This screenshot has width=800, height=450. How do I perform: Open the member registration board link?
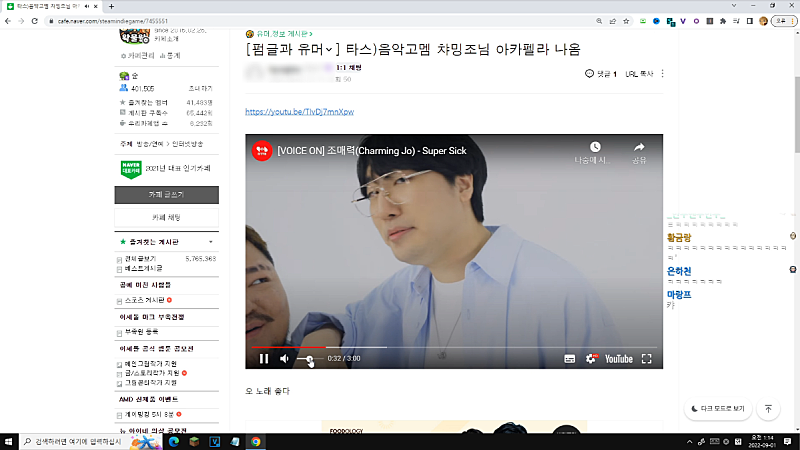[141, 332]
